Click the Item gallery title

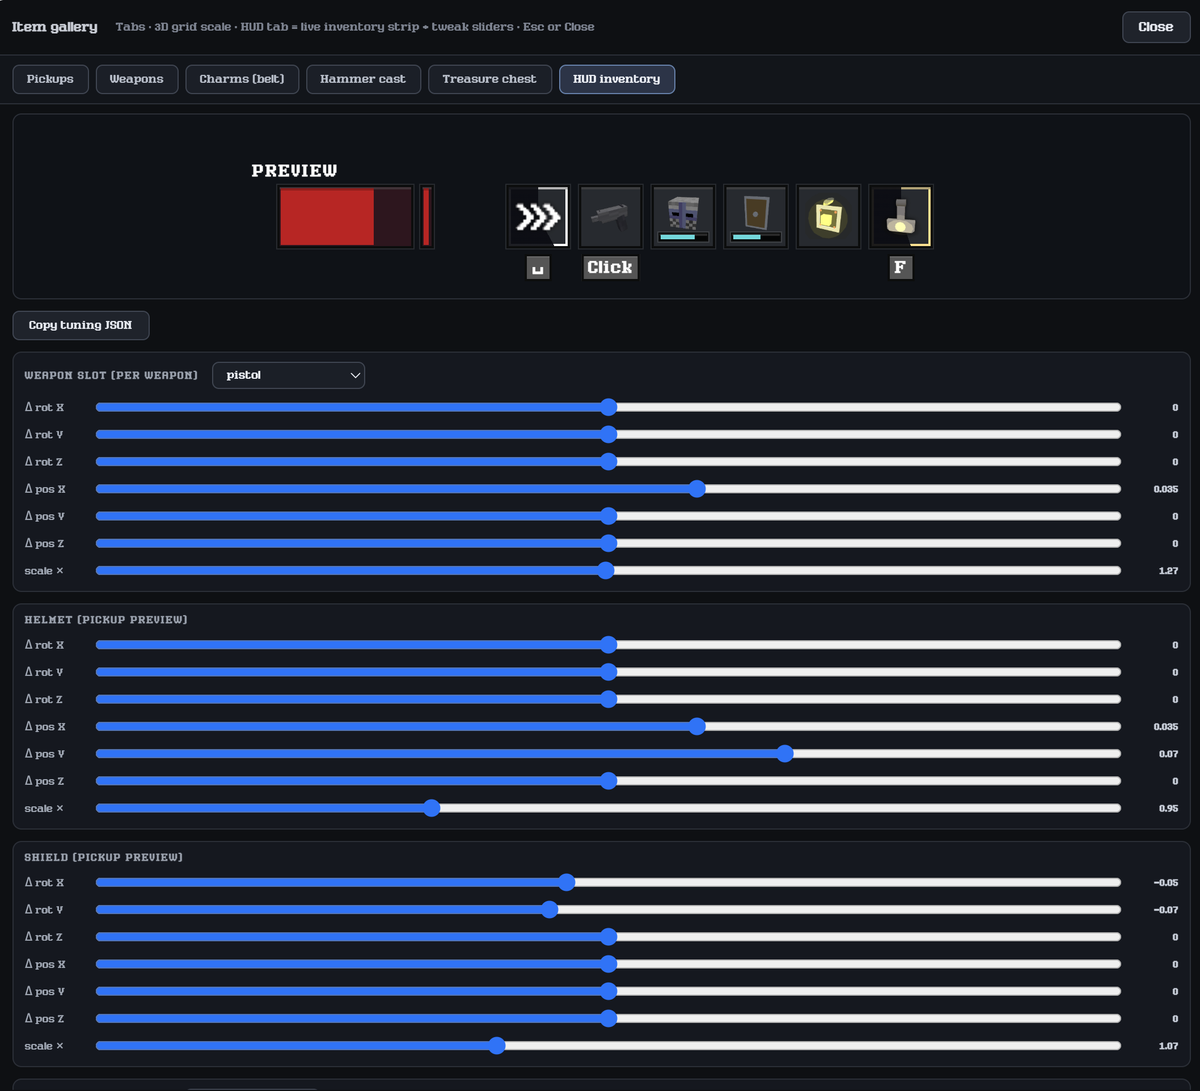pyautogui.click(x=54, y=27)
